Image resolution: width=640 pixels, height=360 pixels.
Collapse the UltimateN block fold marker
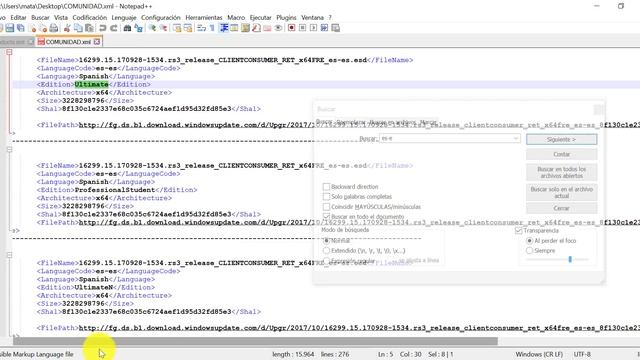9,255
